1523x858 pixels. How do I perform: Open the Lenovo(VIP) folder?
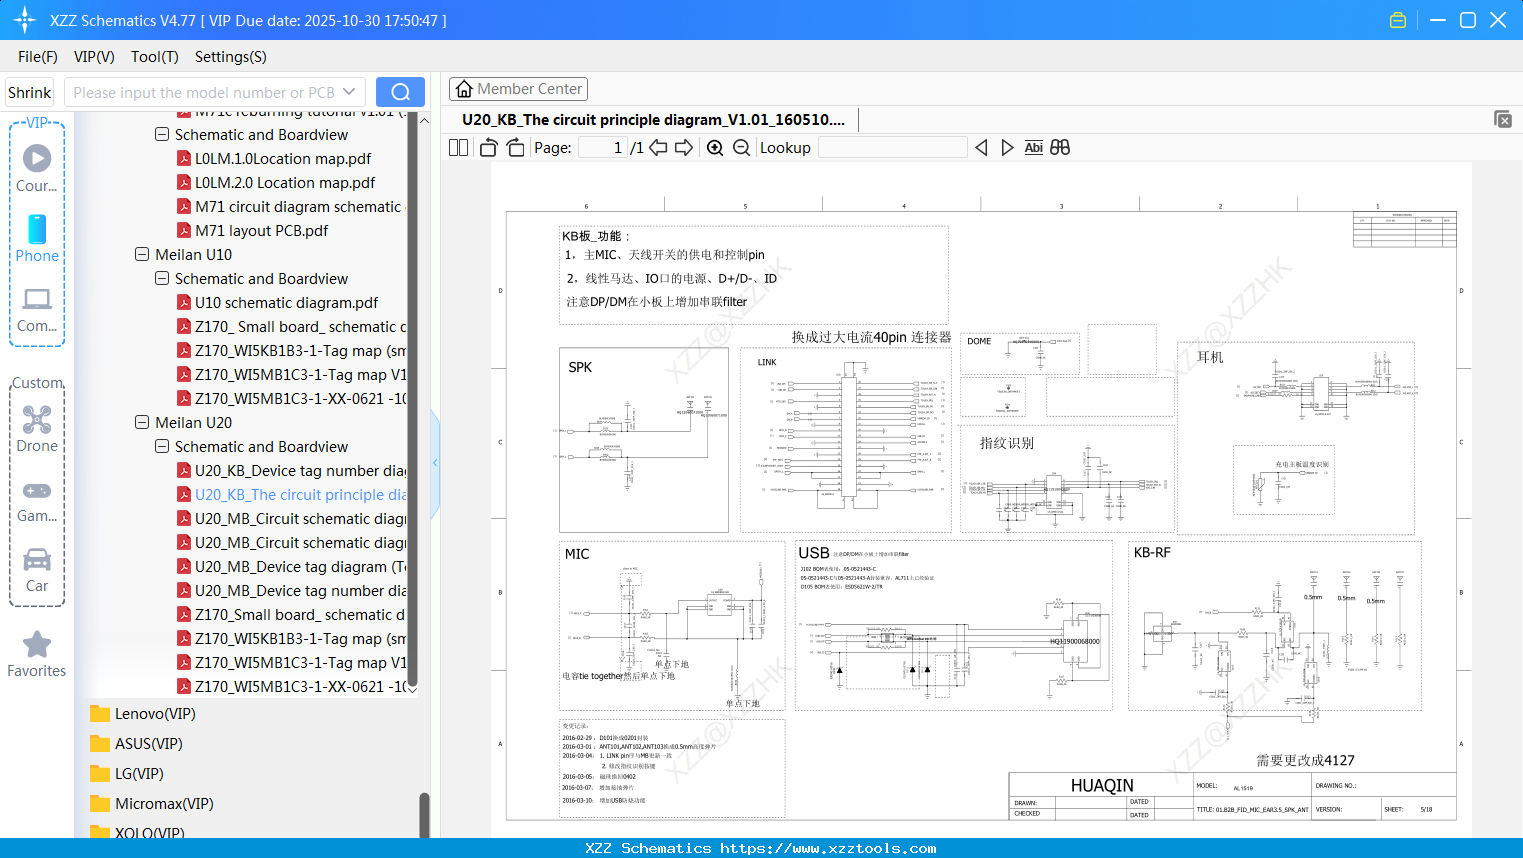pos(155,713)
